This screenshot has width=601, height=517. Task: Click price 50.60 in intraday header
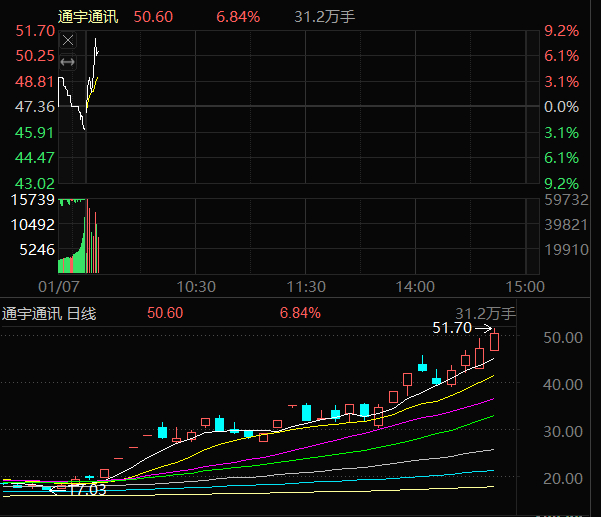tap(153, 17)
